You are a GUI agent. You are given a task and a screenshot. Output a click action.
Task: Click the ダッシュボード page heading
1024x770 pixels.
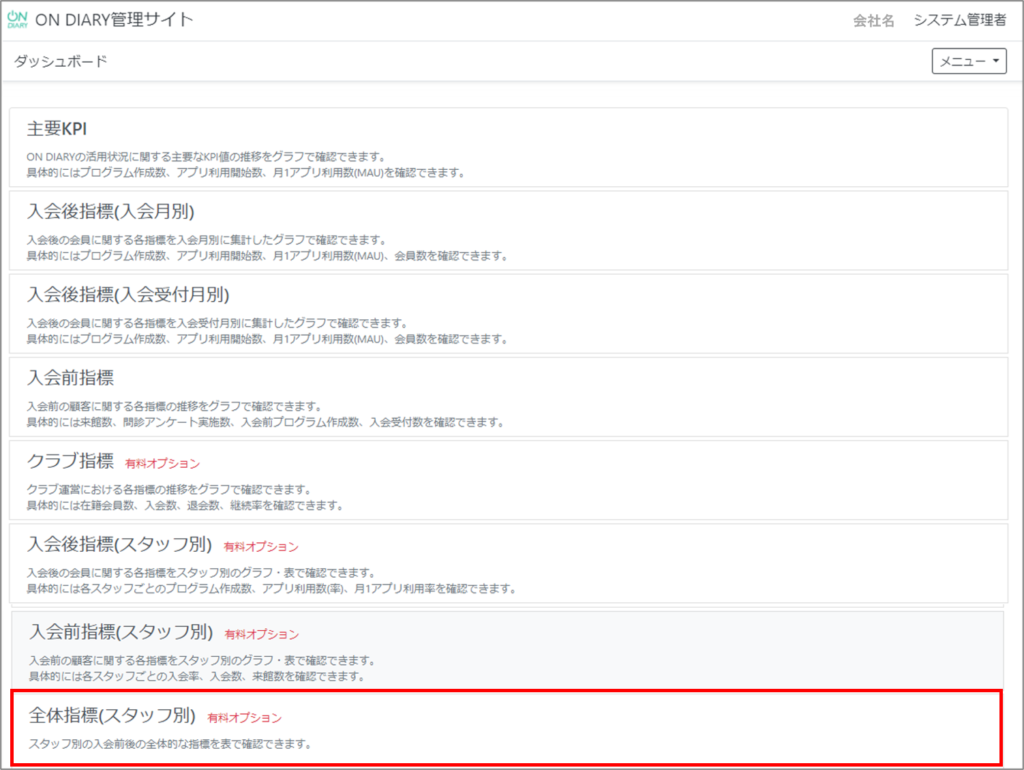tap(60, 62)
